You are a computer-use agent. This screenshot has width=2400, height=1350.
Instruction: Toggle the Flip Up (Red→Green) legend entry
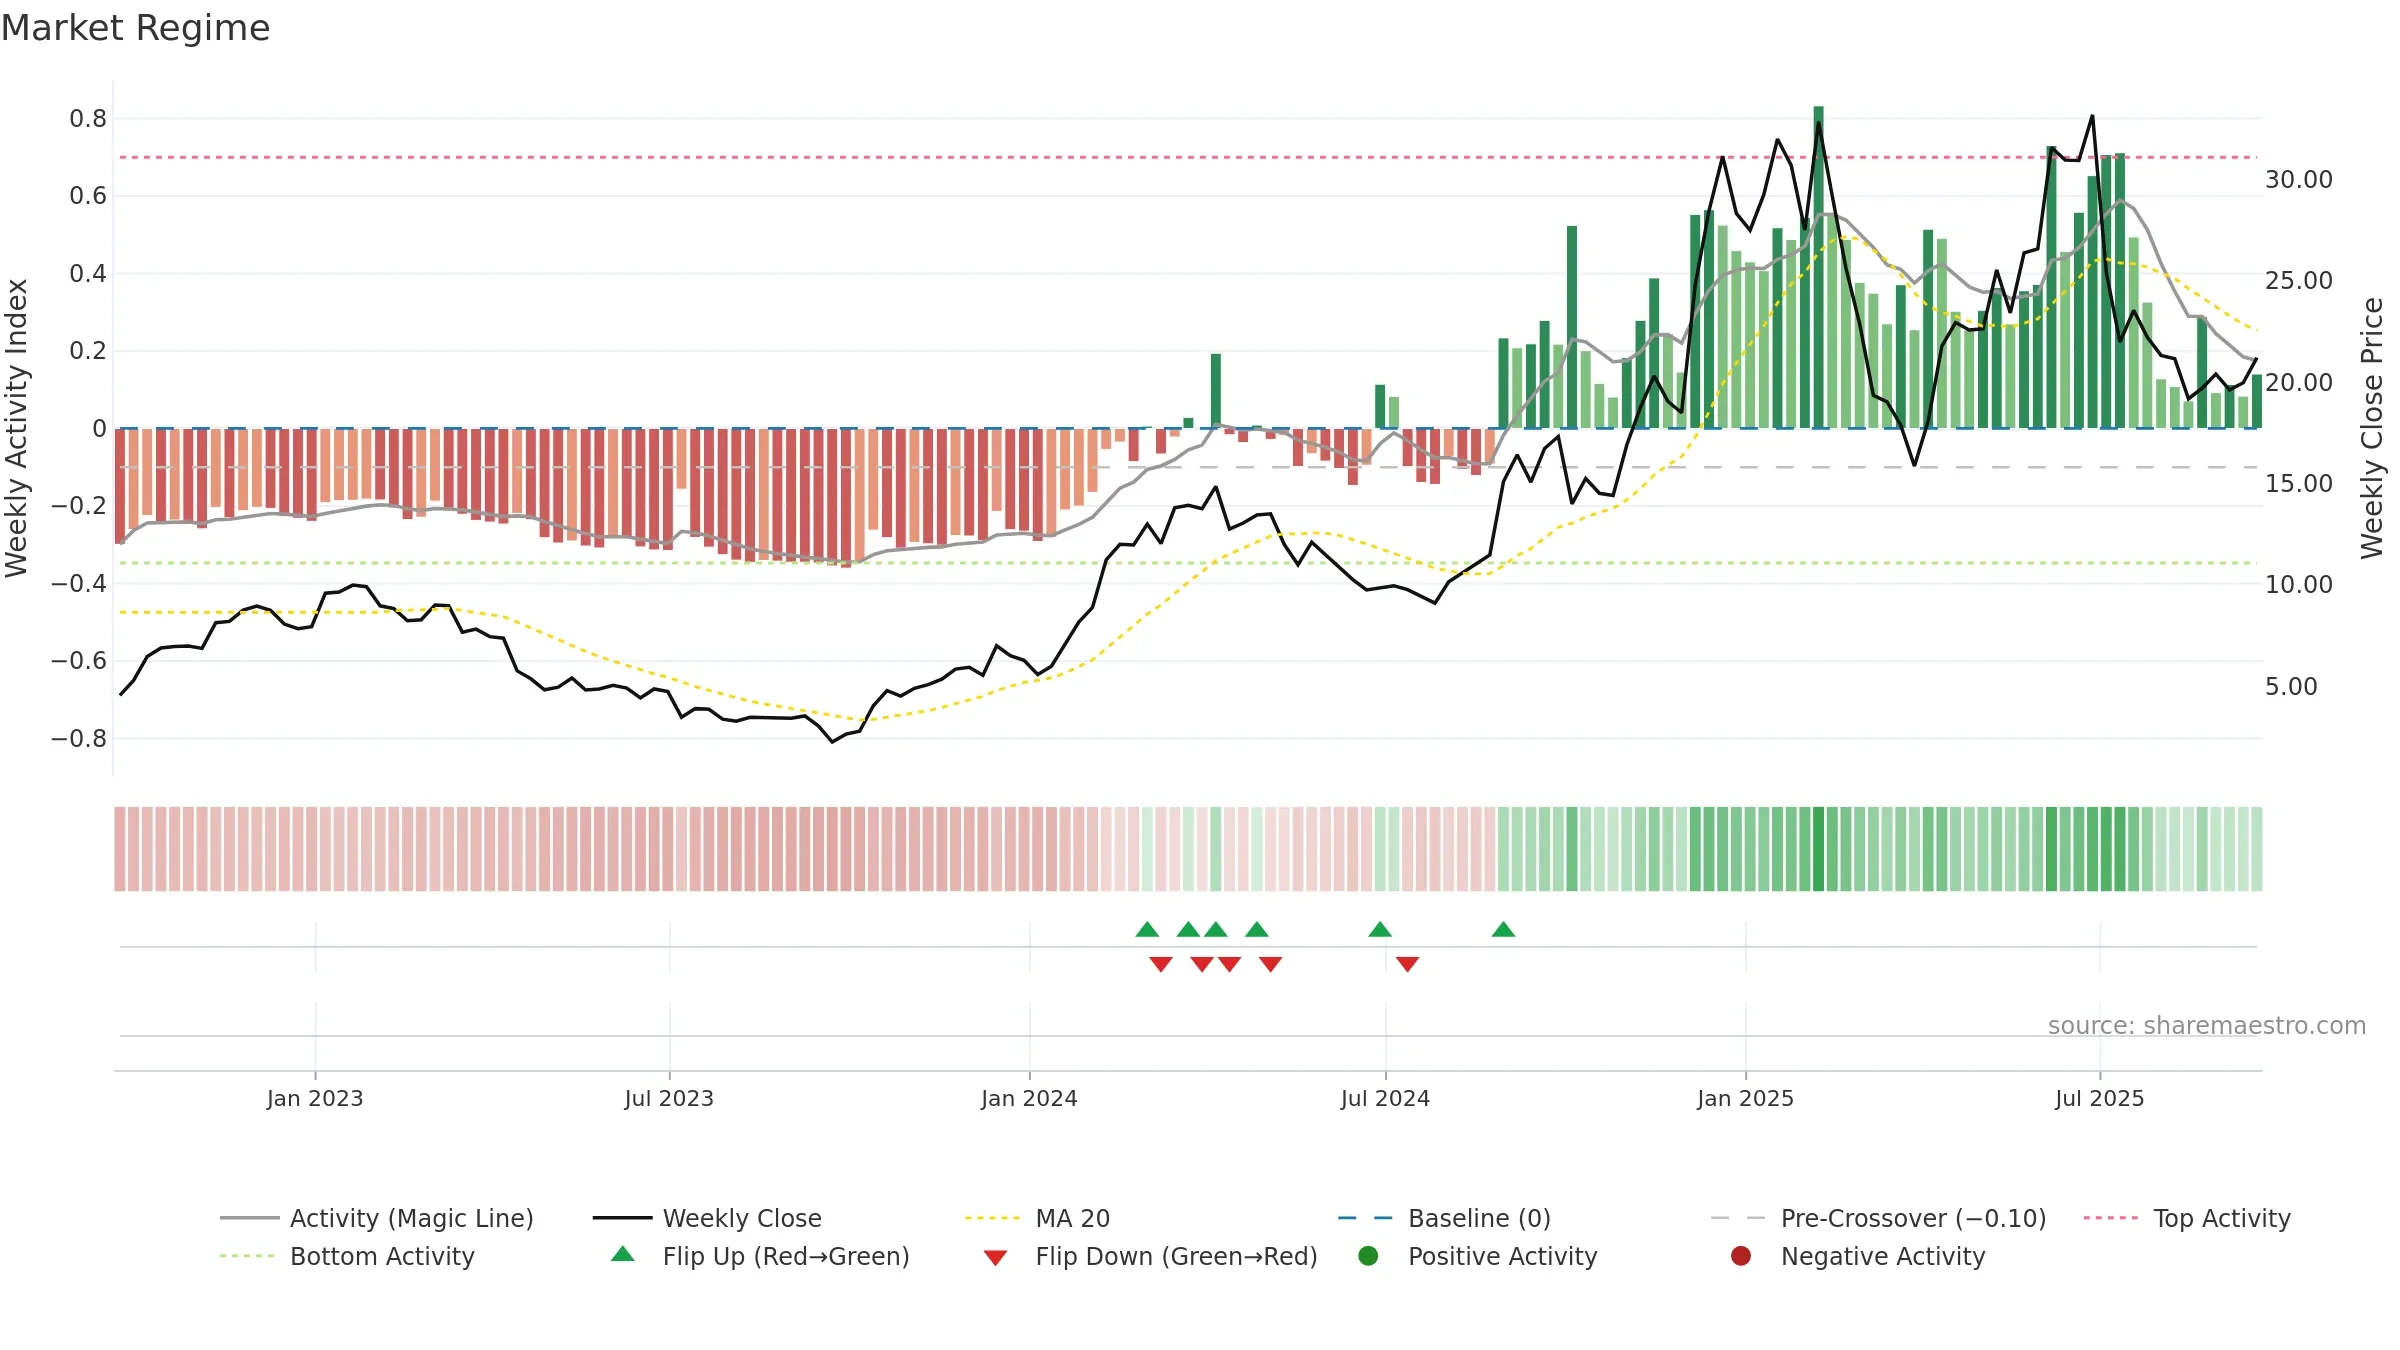click(x=760, y=1256)
